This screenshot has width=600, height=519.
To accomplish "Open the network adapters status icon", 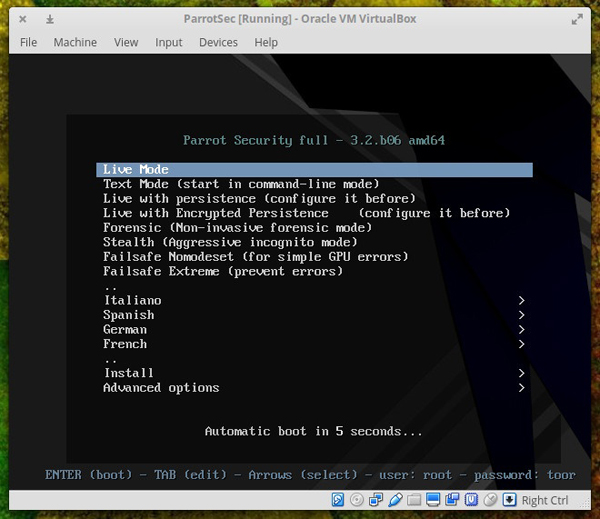I will [376, 500].
